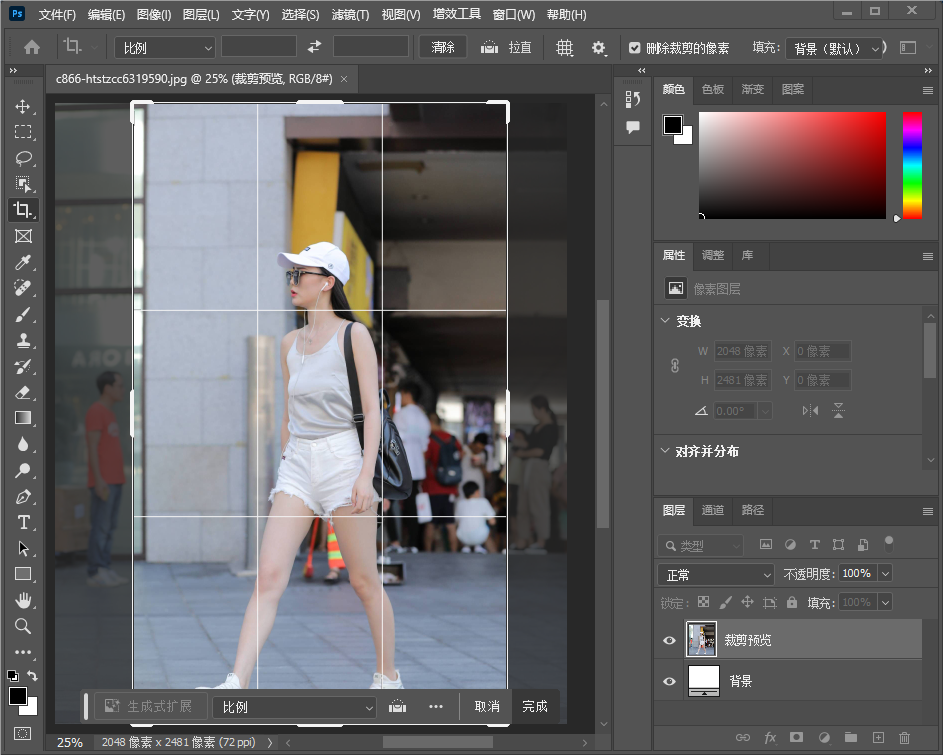Click the vertical hue spectrum strip
The width and height of the screenshot is (943, 755).
(x=912, y=164)
